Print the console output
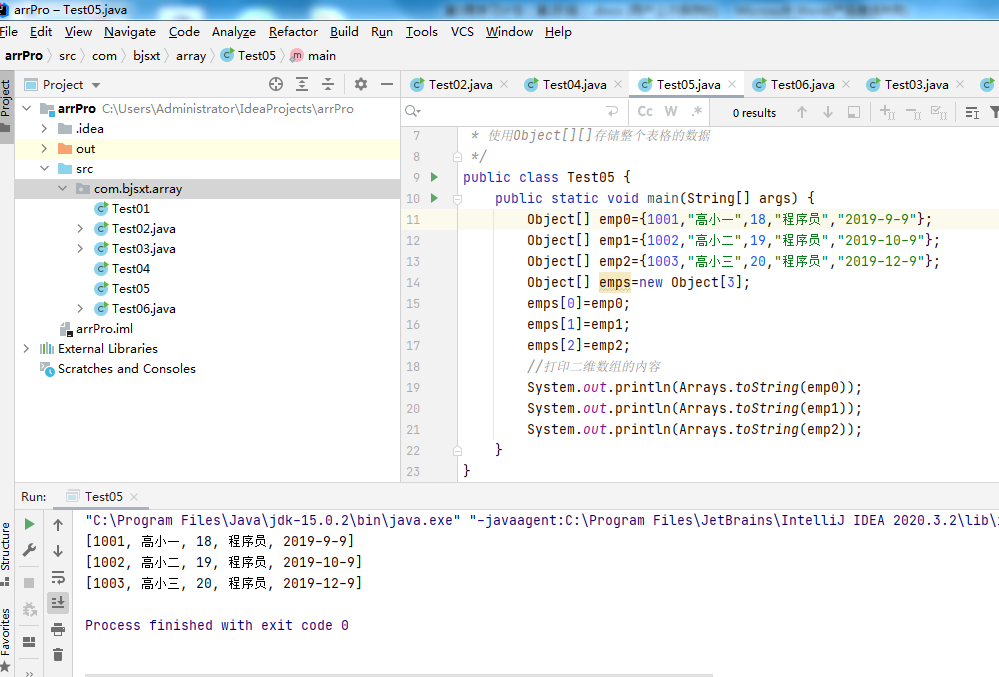 [x=58, y=629]
